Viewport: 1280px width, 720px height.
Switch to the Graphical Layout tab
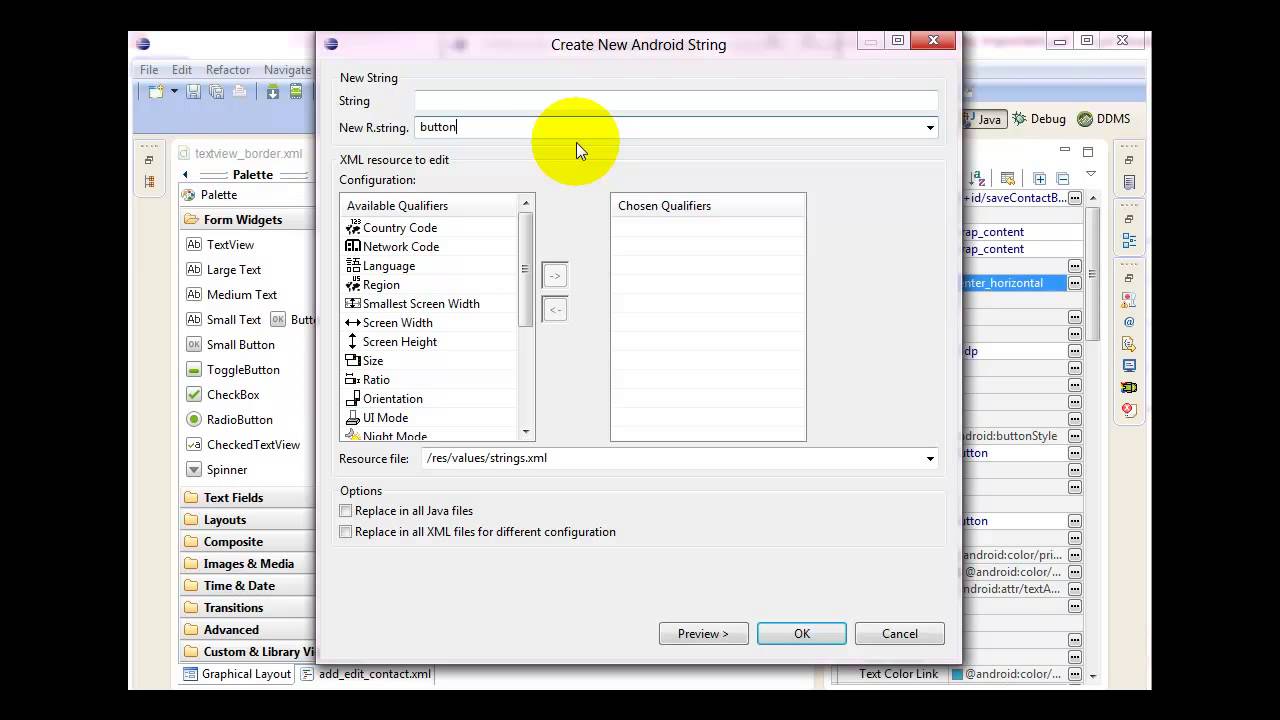(x=237, y=674)
